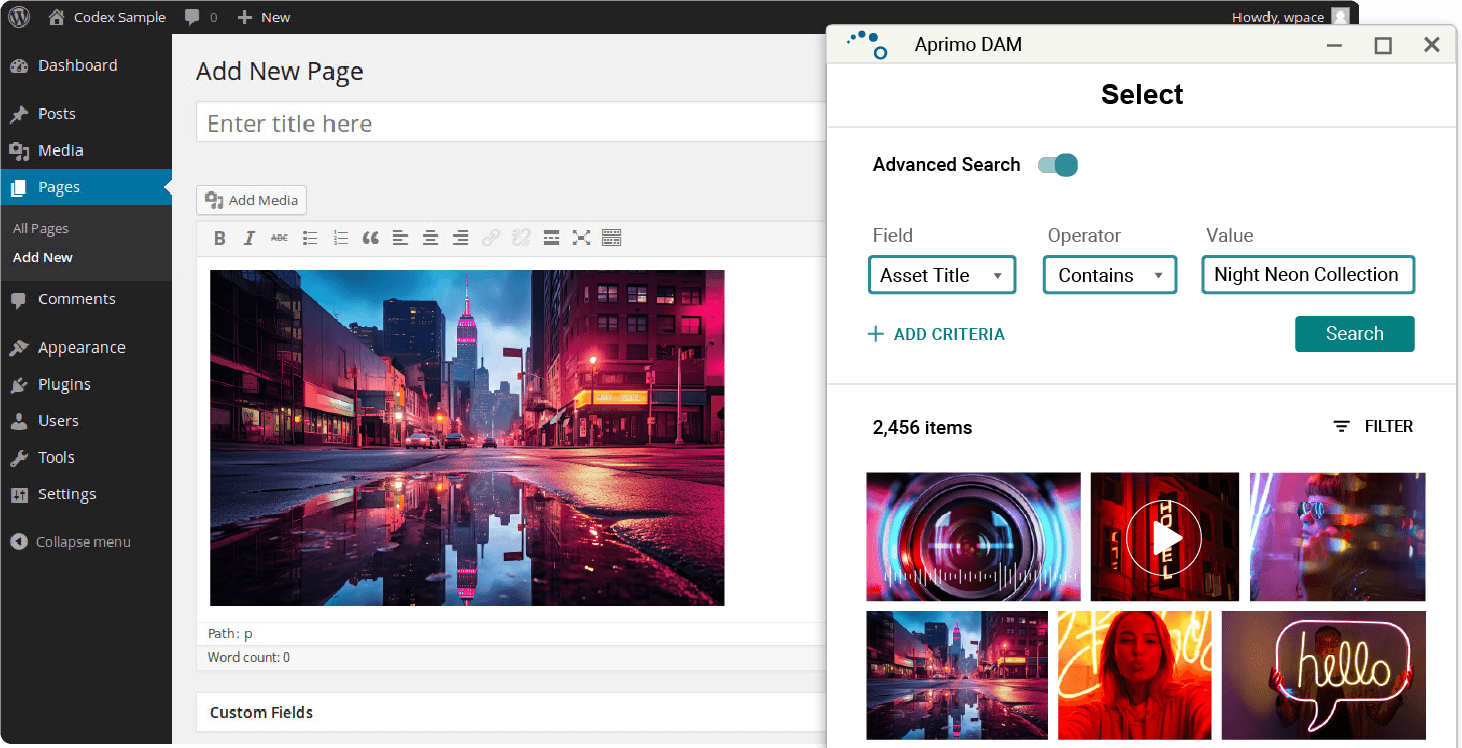This screenshot has width=1462, height=748.
Task: Select the blonde woman neon thumbnail
Action: (x=1134, y=675)
